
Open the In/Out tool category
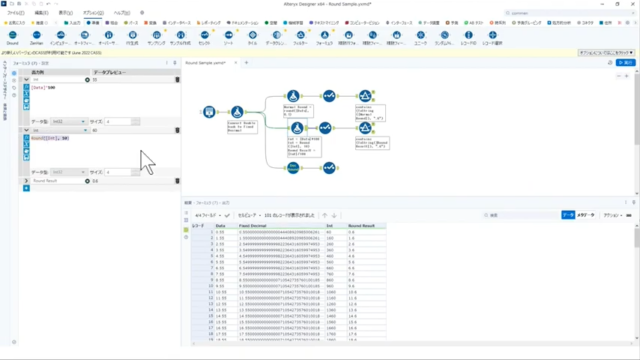tap(72, 23)
